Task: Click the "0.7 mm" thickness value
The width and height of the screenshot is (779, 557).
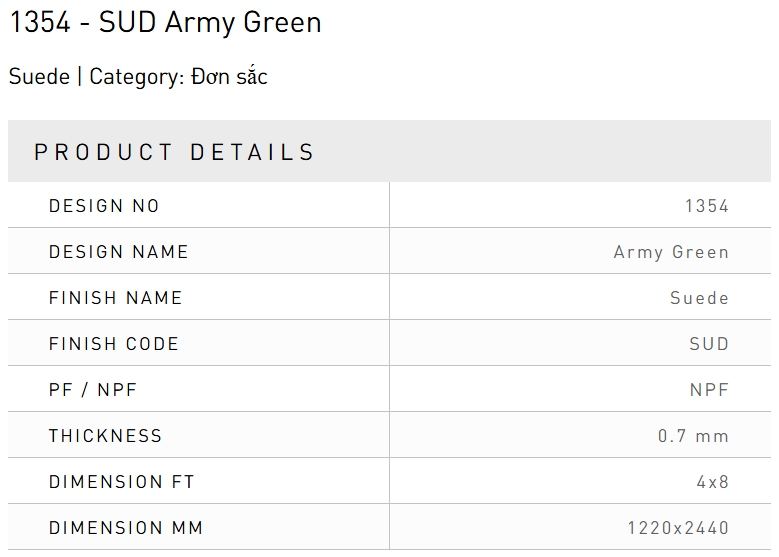Action: point(693,436)
